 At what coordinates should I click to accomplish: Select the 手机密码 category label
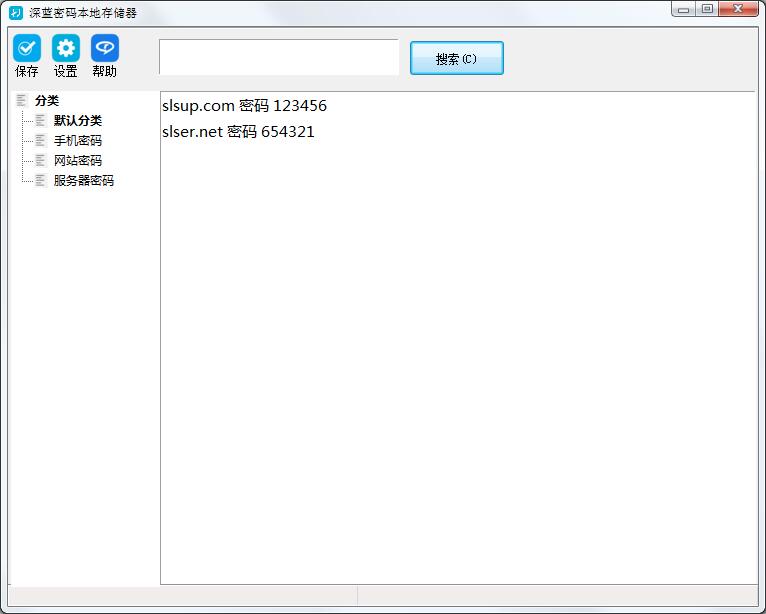[x=78, y=140]
